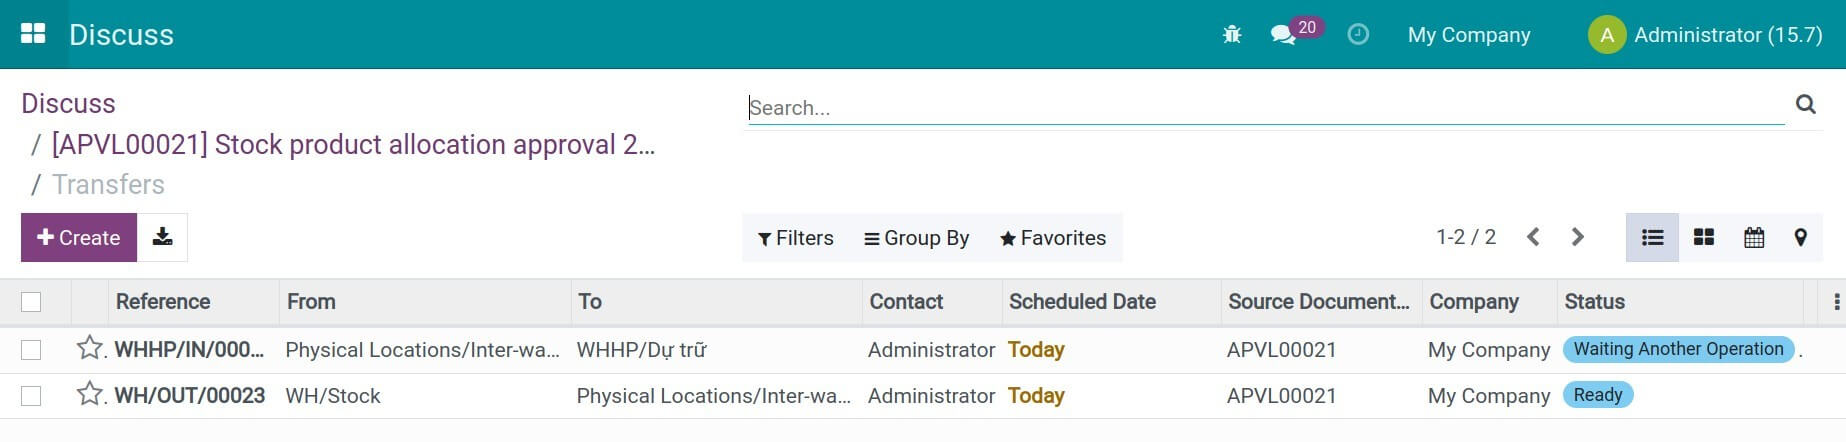1846x442 pixels.
Task: Open the Favorites dropdown
Action: point(1053,238)
